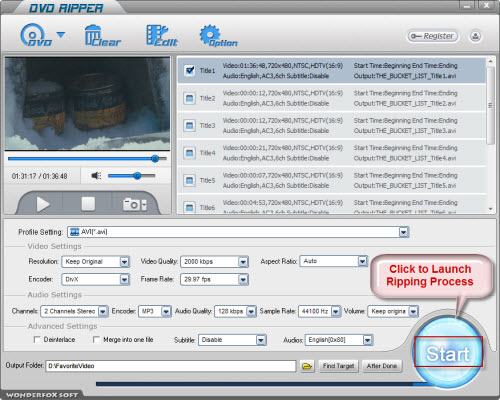Select the Title1 row output text
Image resolution: width=500 pixels, height=400 pixels.
click(405, 76)
